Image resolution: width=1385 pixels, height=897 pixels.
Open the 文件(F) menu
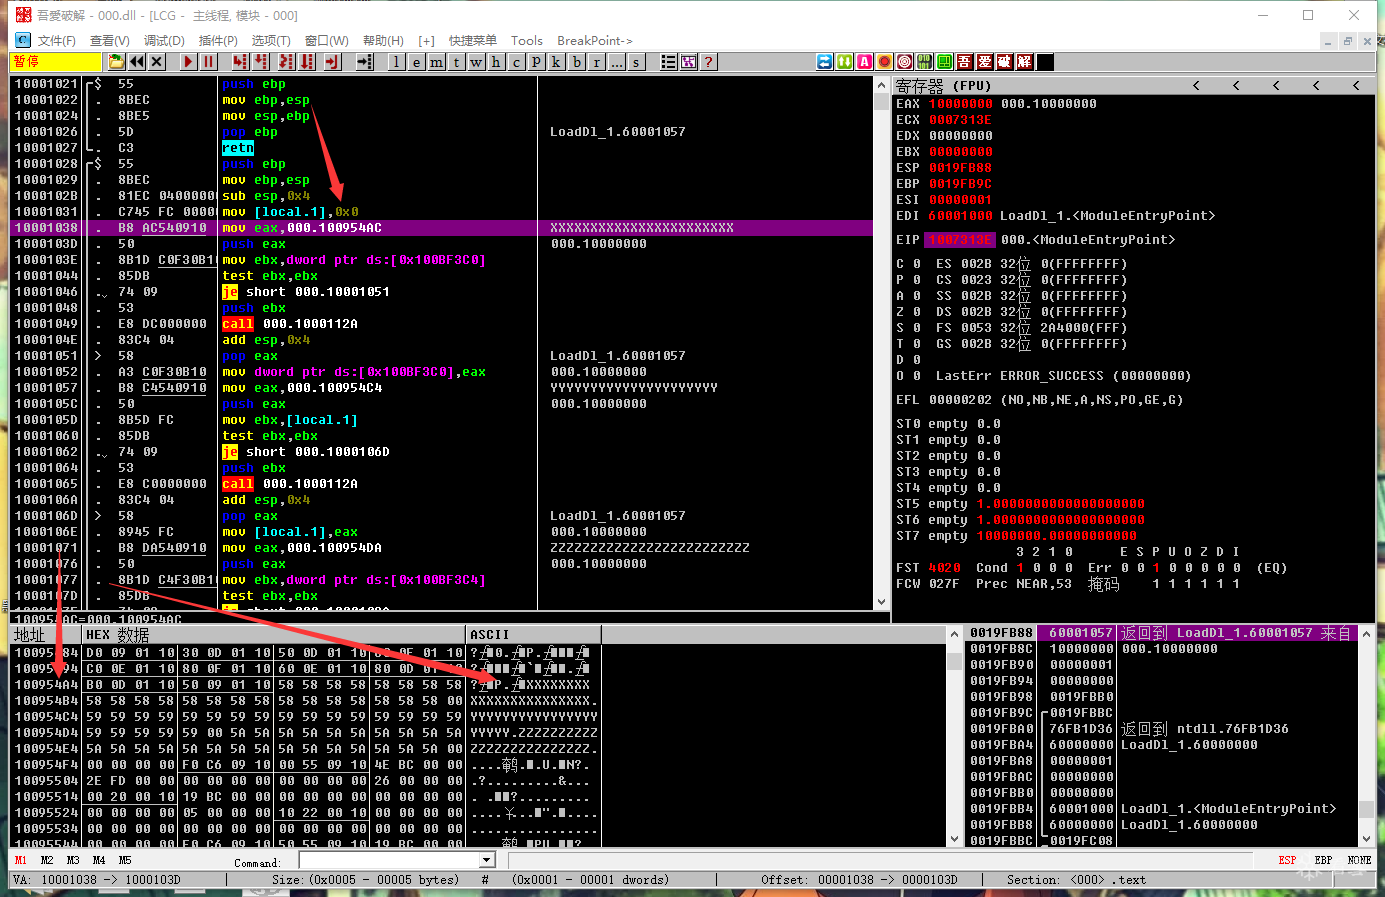(57, 41)
